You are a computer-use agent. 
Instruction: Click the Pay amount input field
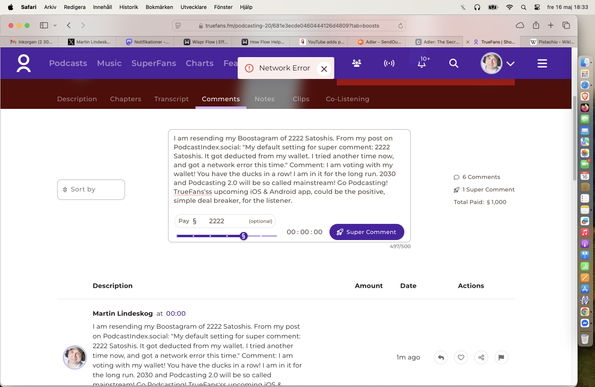(225, 221)
